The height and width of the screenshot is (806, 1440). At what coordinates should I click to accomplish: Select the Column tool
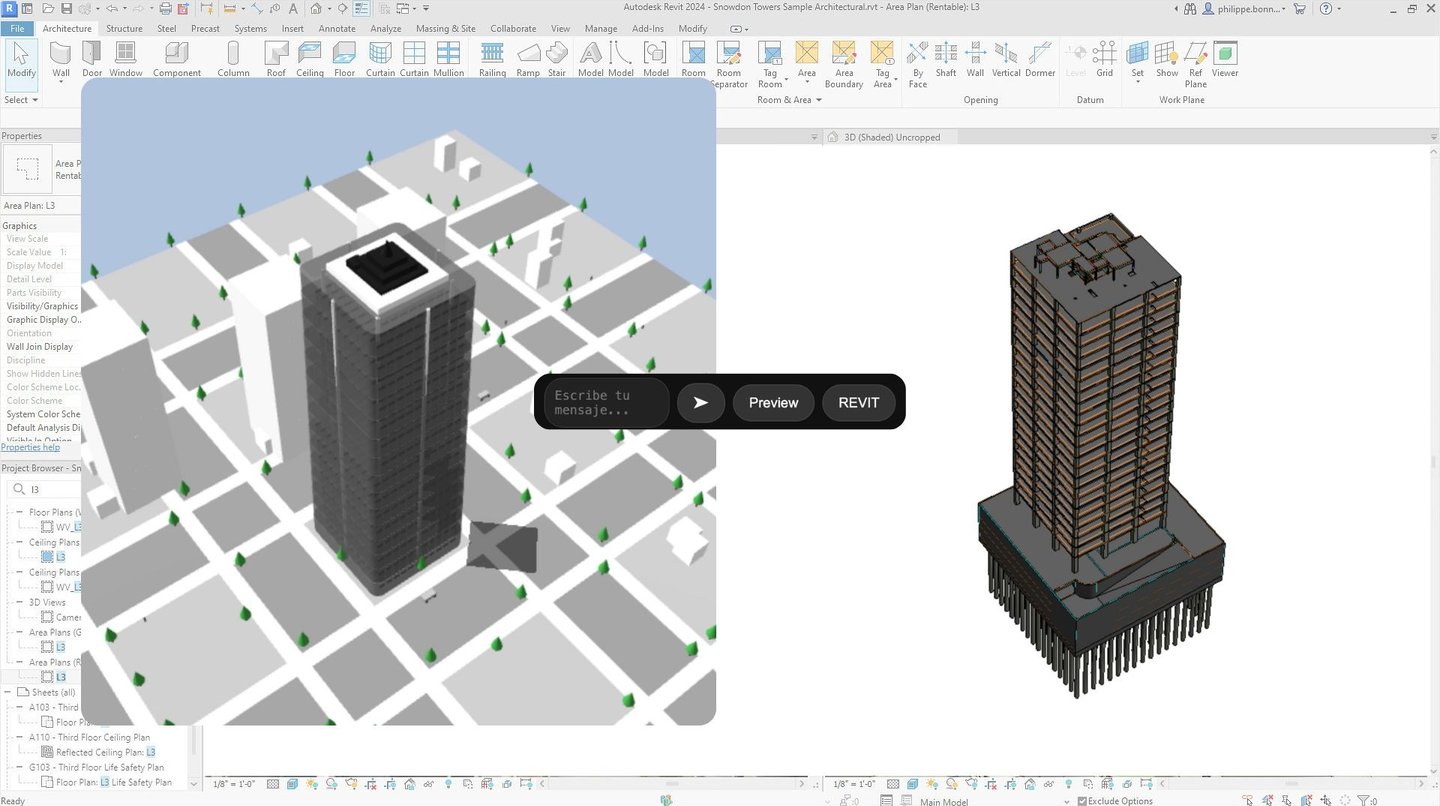(x=233, y=59)
